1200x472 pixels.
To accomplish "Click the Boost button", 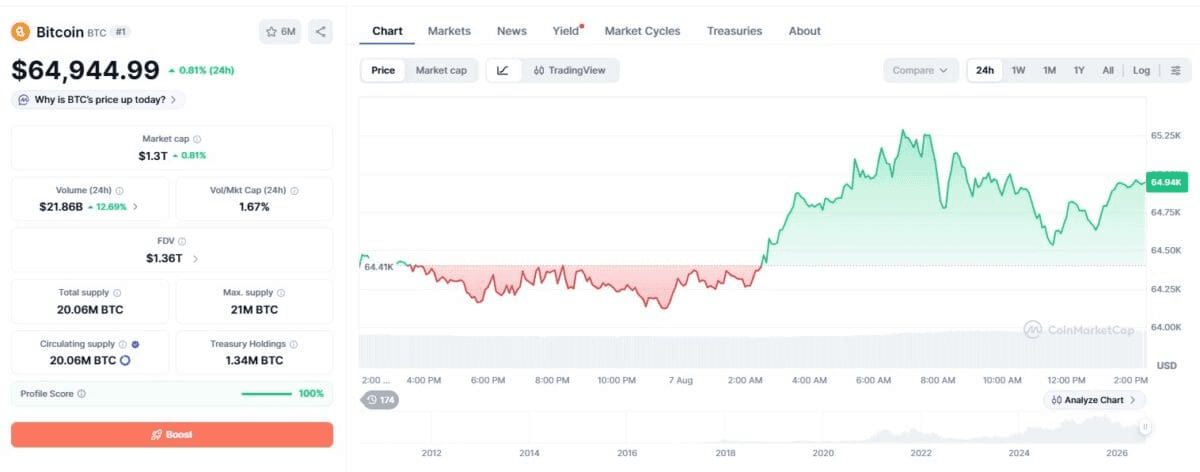I will pos(172,434).
